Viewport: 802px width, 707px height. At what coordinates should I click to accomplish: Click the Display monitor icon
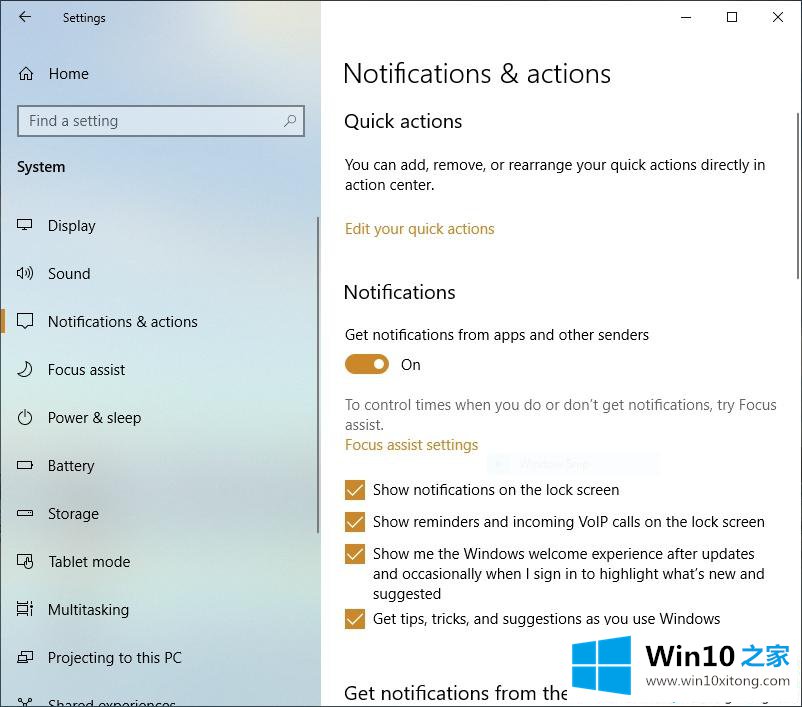pos(25,225)
